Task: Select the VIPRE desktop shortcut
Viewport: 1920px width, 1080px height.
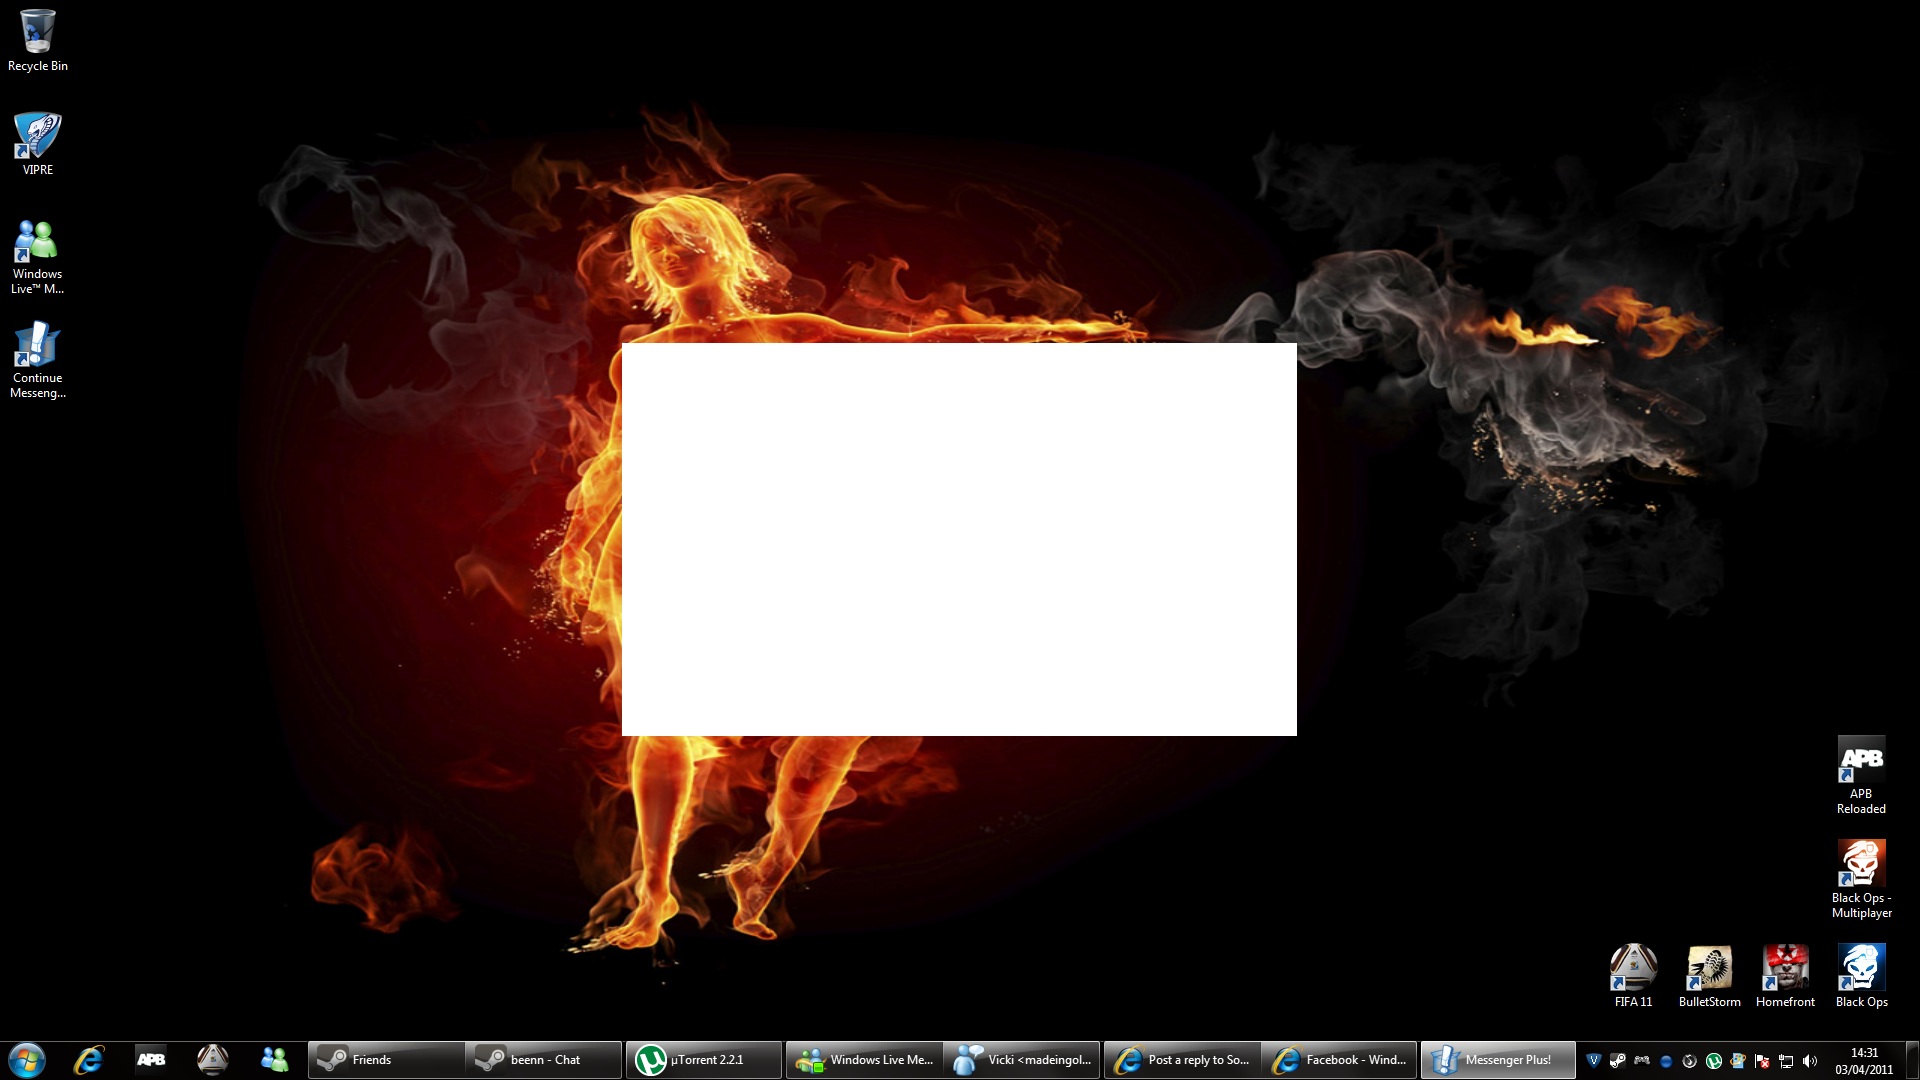Action: point(37,143)
